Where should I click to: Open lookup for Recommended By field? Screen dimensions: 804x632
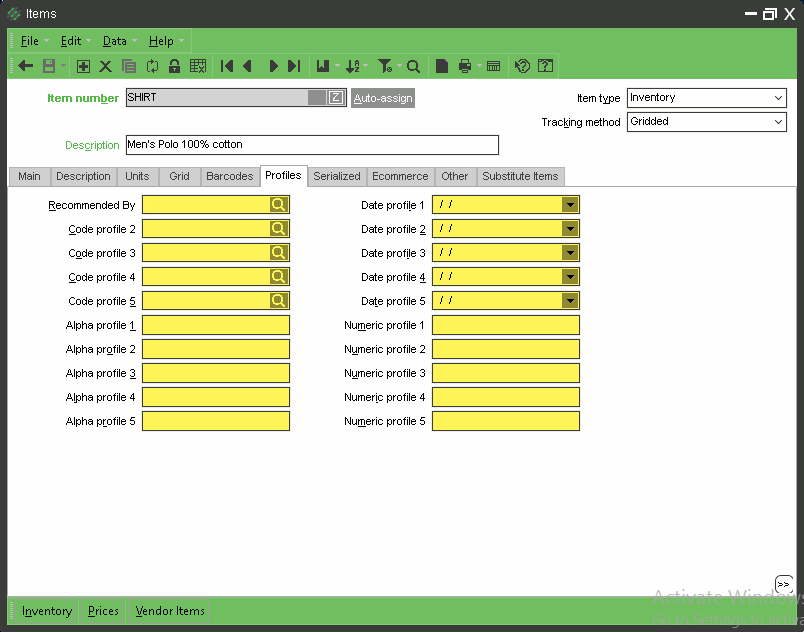[x=278, y=205]
